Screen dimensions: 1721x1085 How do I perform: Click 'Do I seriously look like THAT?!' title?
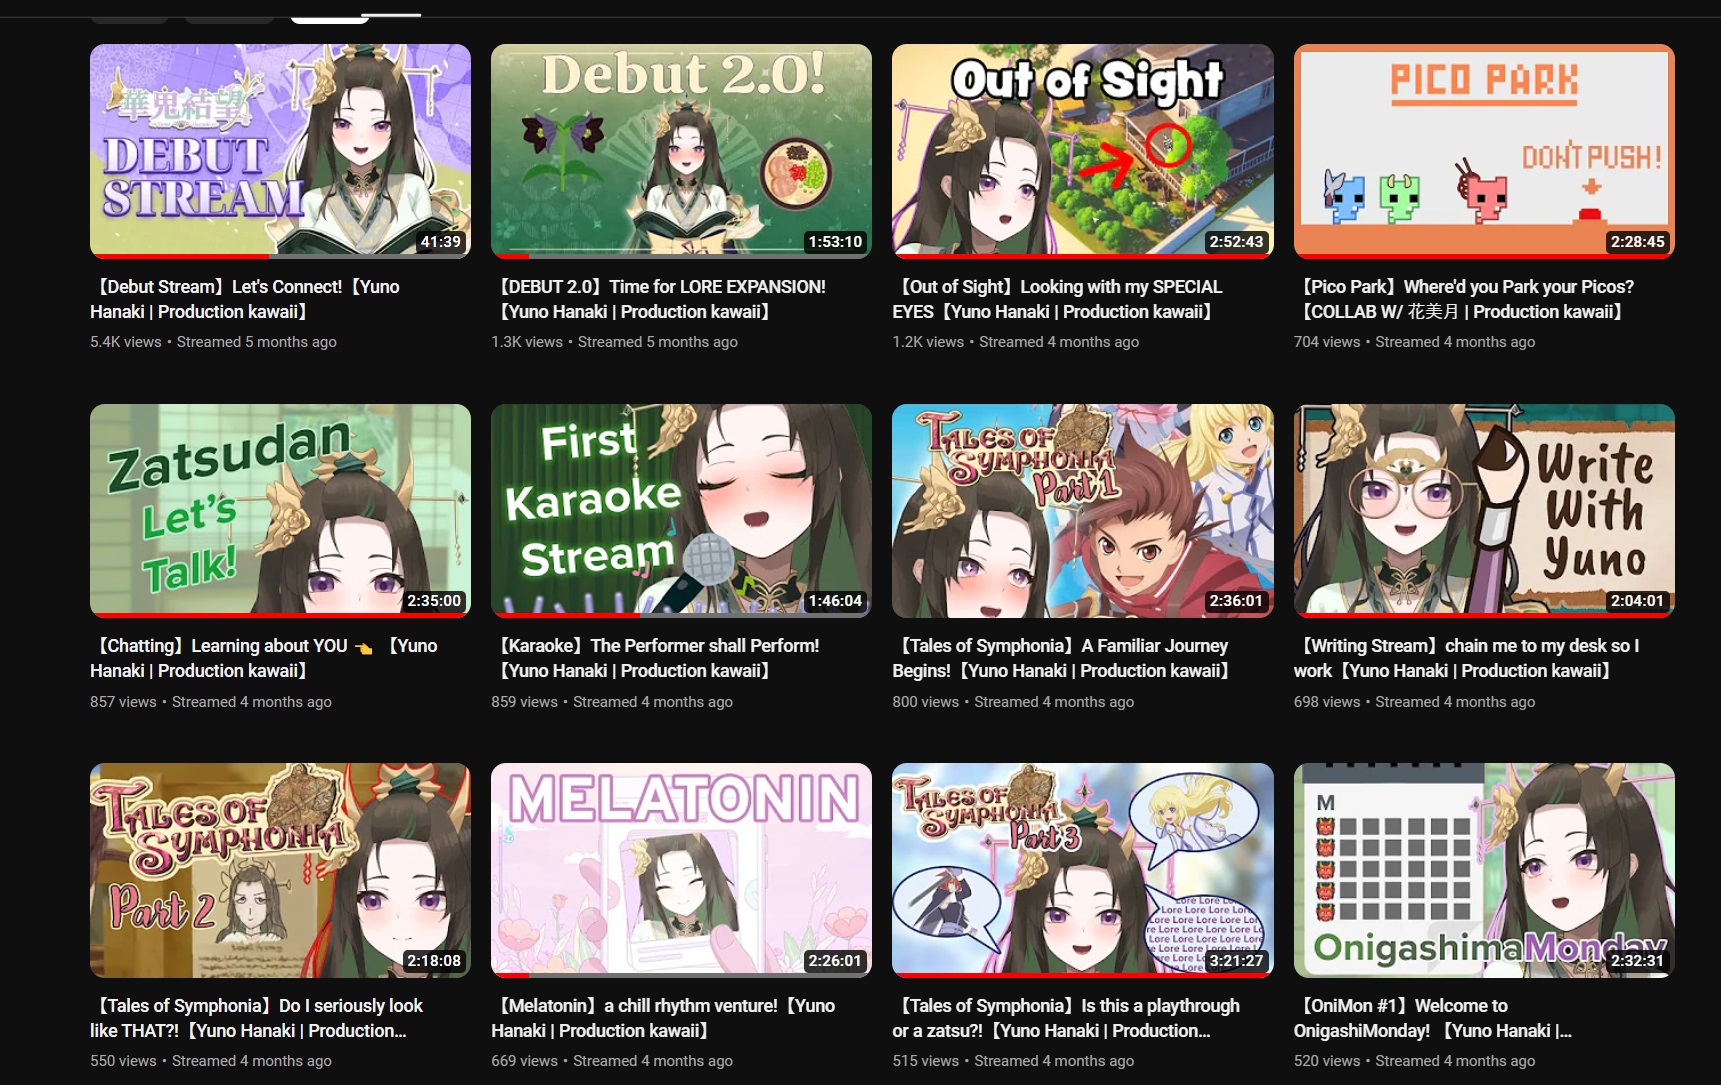(257, 1018)
